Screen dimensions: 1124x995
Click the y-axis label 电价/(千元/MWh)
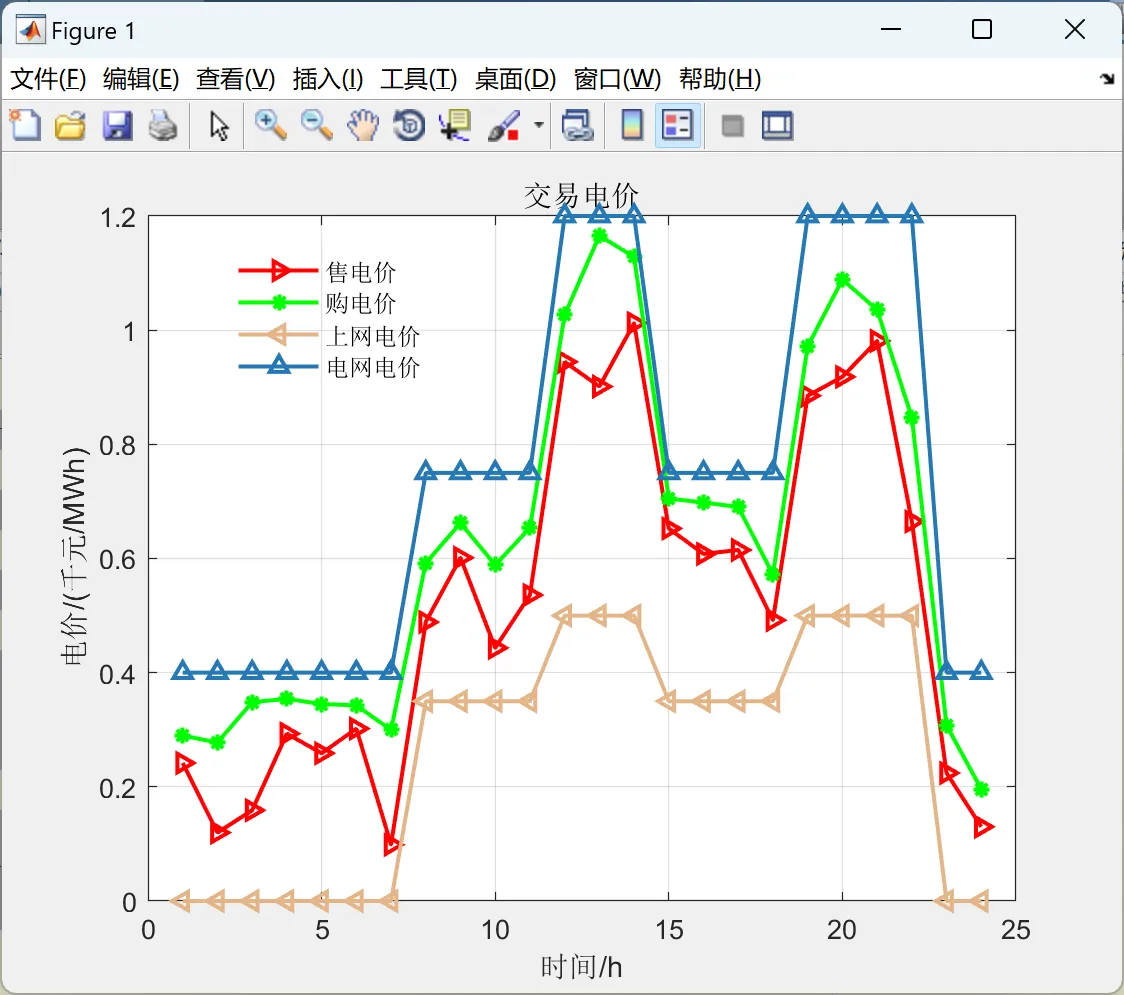(74, 556)
